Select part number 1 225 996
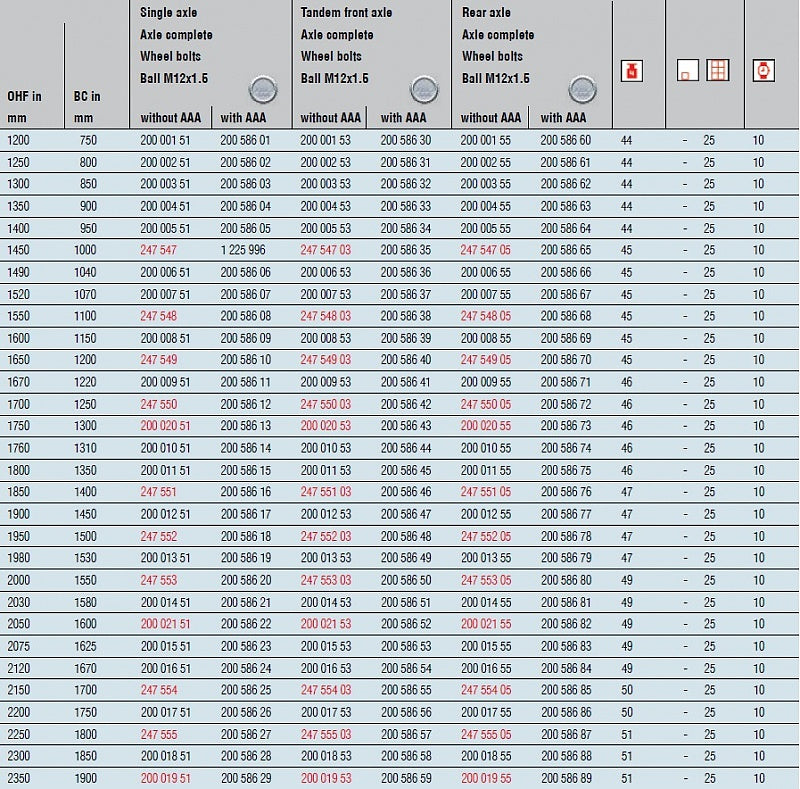This screenshot has height=789, width=800. click(243, 250)
